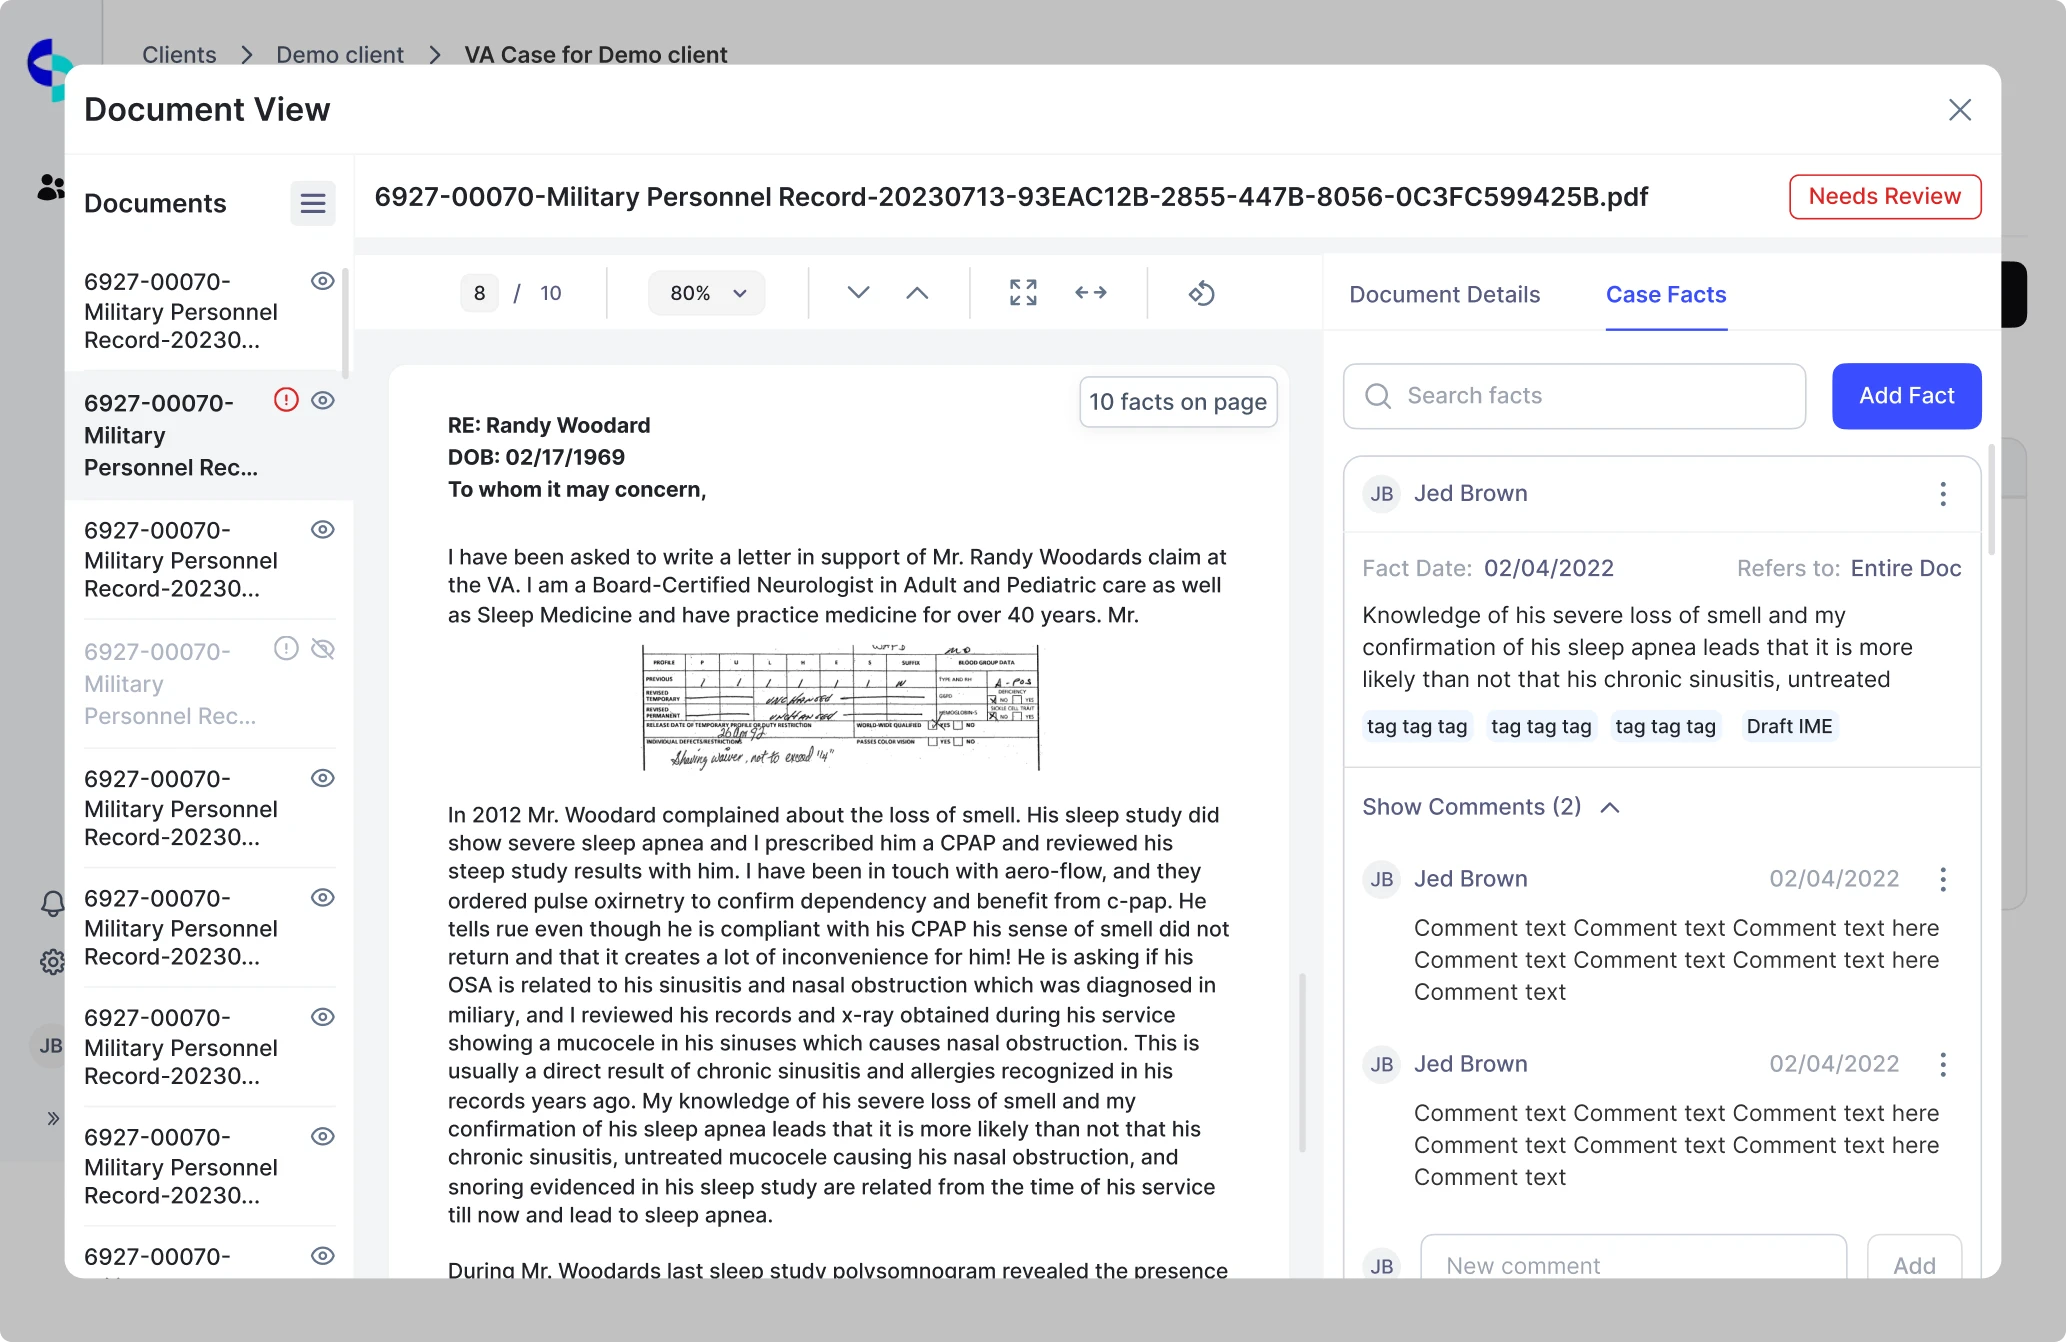Click the red alert icon on the selected document

click(x=286, y=399)
